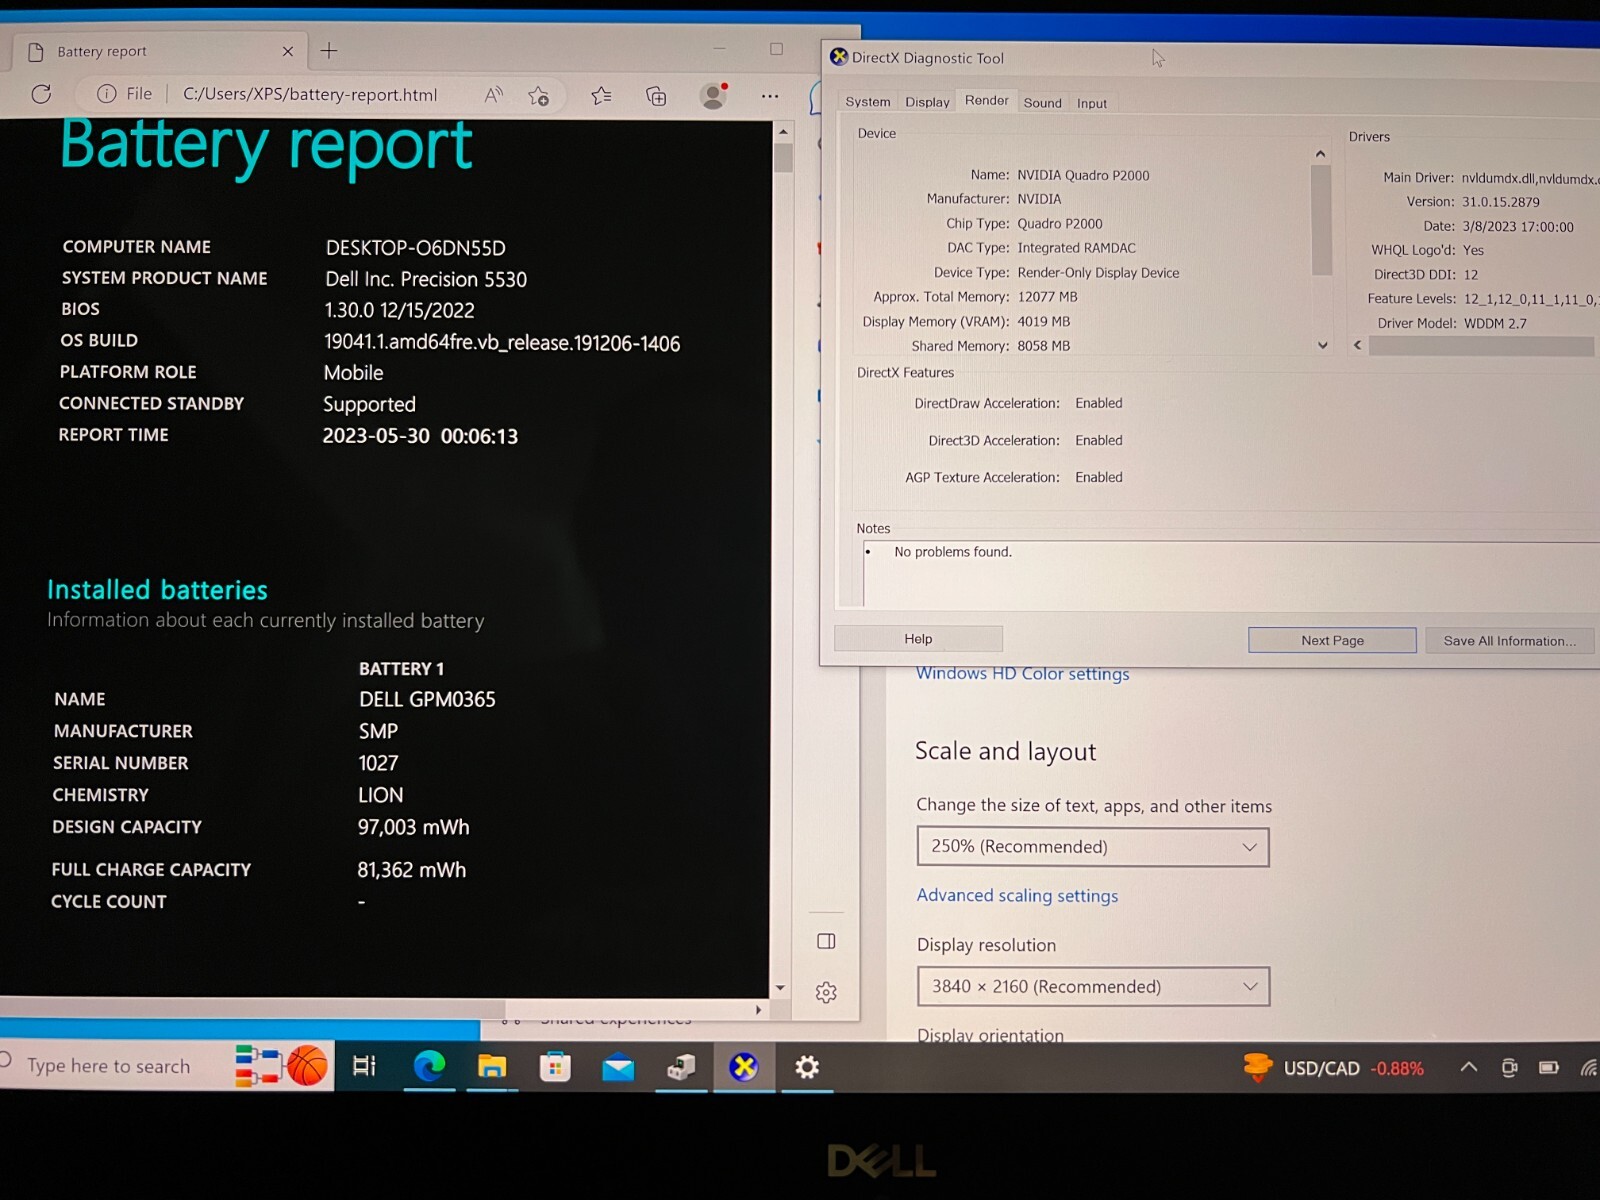Click the address bar showing battery-report.html
This screenshot has height=1200, width=1600.
pyautogui.click(x=310, y=95)
